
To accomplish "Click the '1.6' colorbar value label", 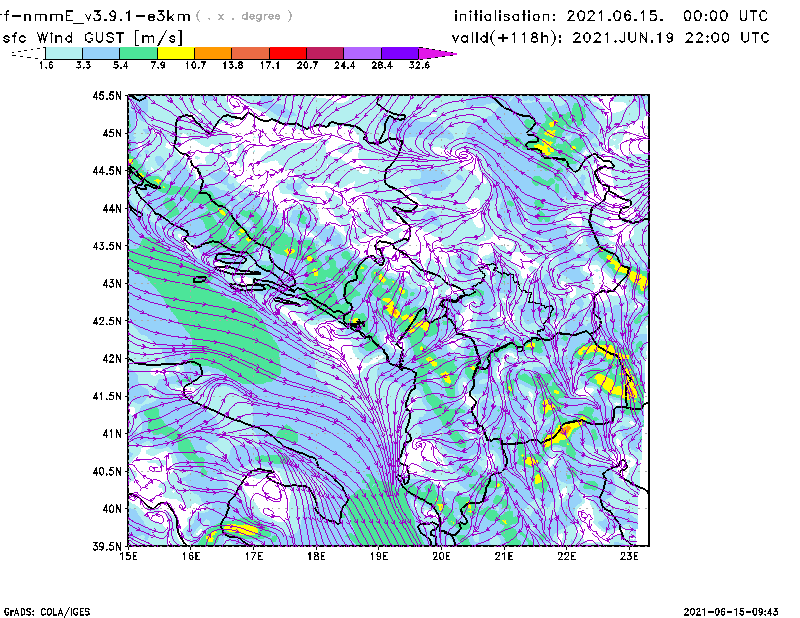I will coord(46,65).
